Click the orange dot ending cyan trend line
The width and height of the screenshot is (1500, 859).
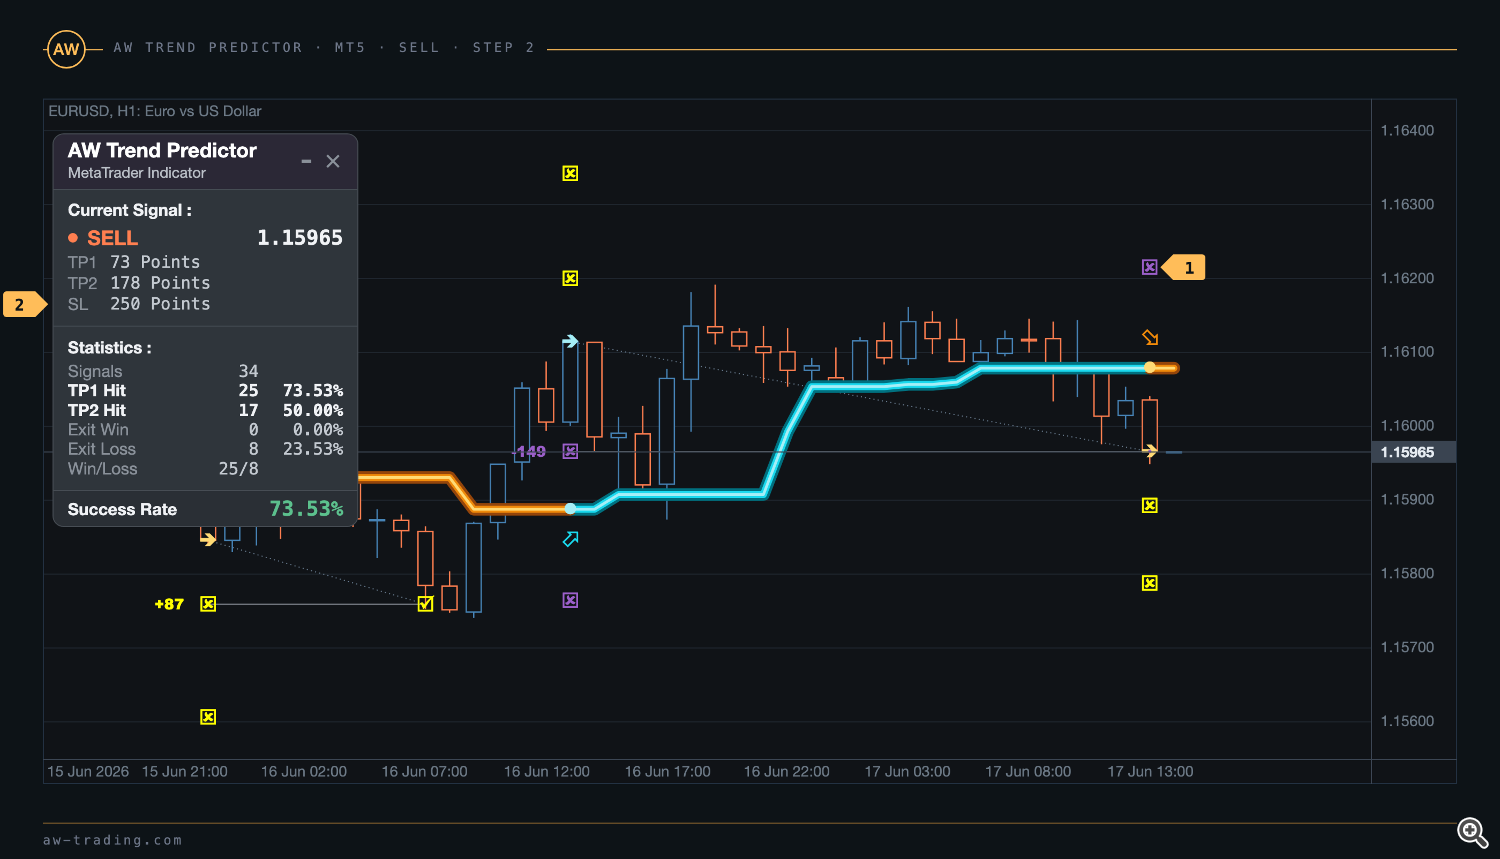click(1150, 368)
